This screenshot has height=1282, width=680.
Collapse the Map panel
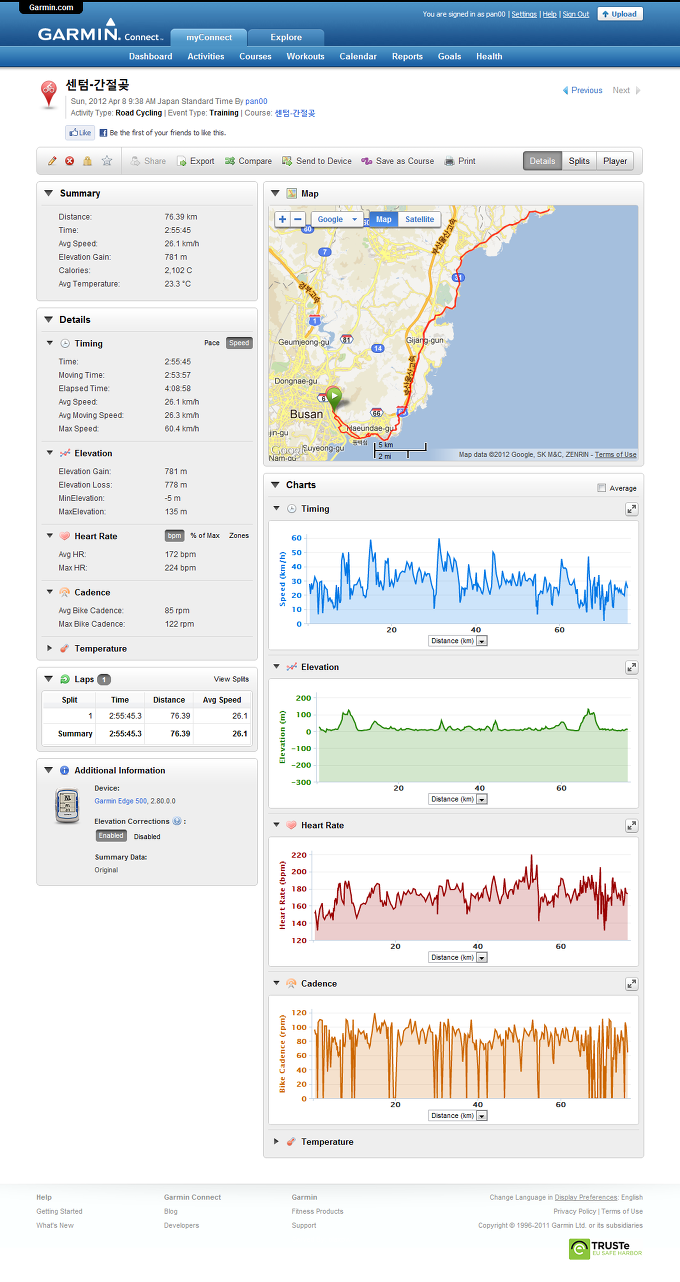click(x=275, y=193)
